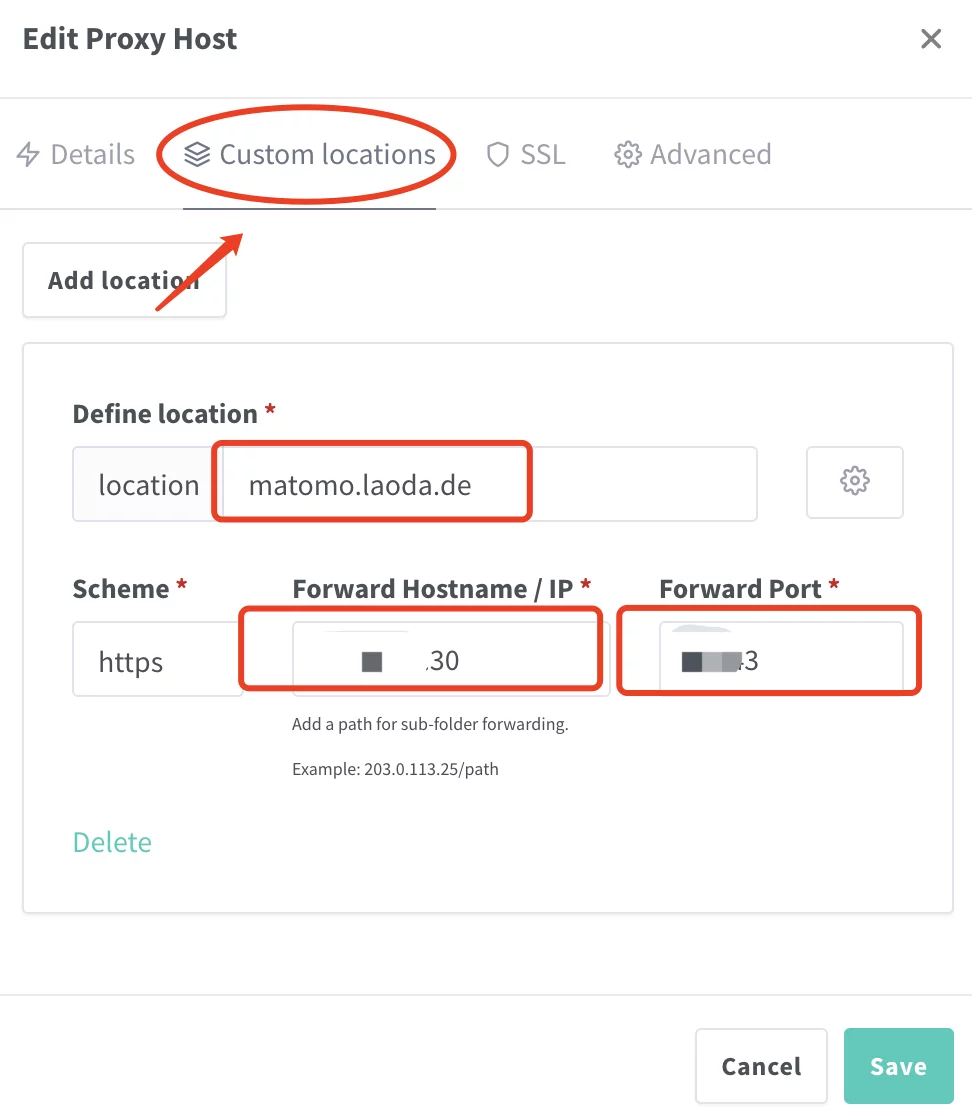Image resolution: width=972 pixels, height=1110 pixels.
Task: Click the lightning bolt icon on Details
Action: [x=29, y=155]
